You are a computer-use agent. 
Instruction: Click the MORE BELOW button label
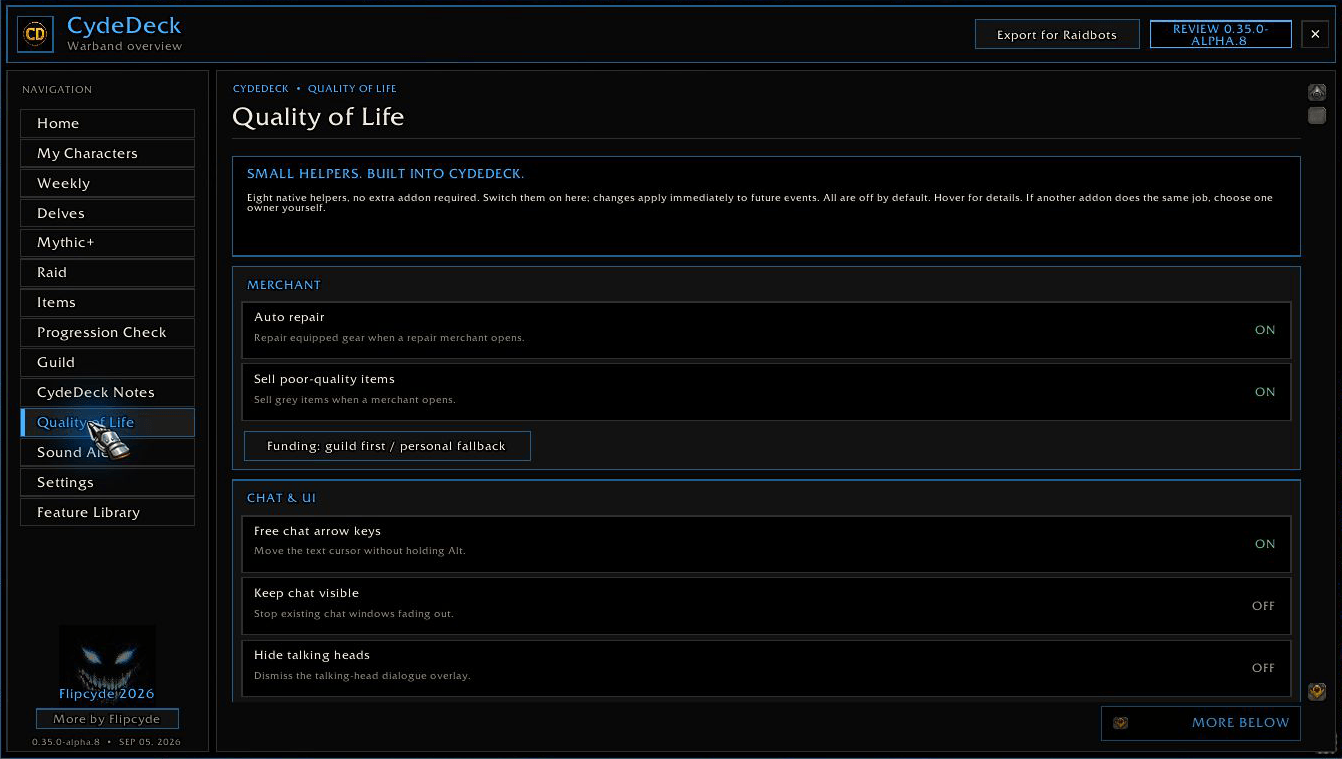point(1240,723)
